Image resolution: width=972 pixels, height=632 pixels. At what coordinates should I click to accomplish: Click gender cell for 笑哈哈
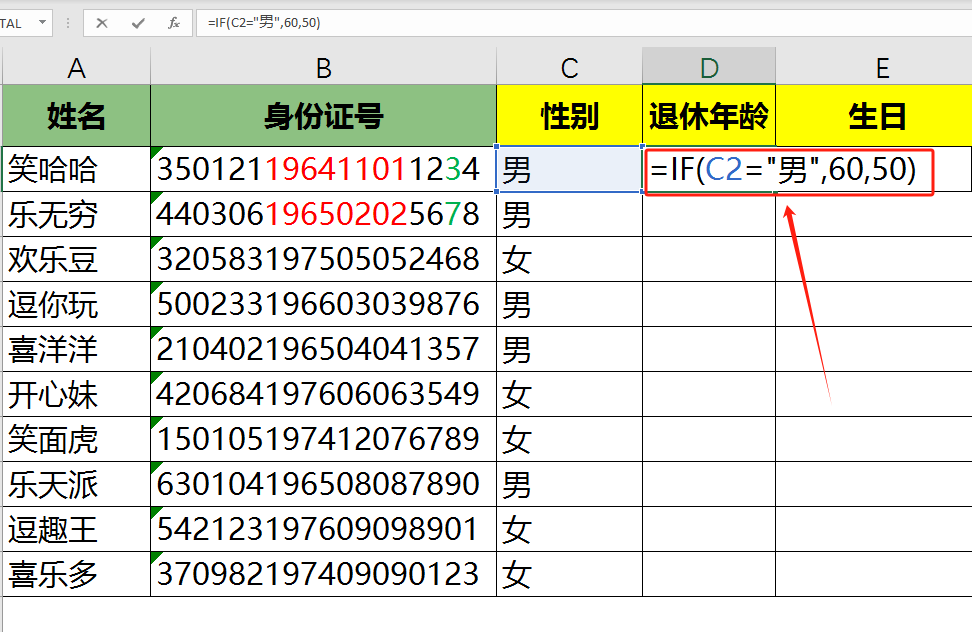[x=570, y=169]
